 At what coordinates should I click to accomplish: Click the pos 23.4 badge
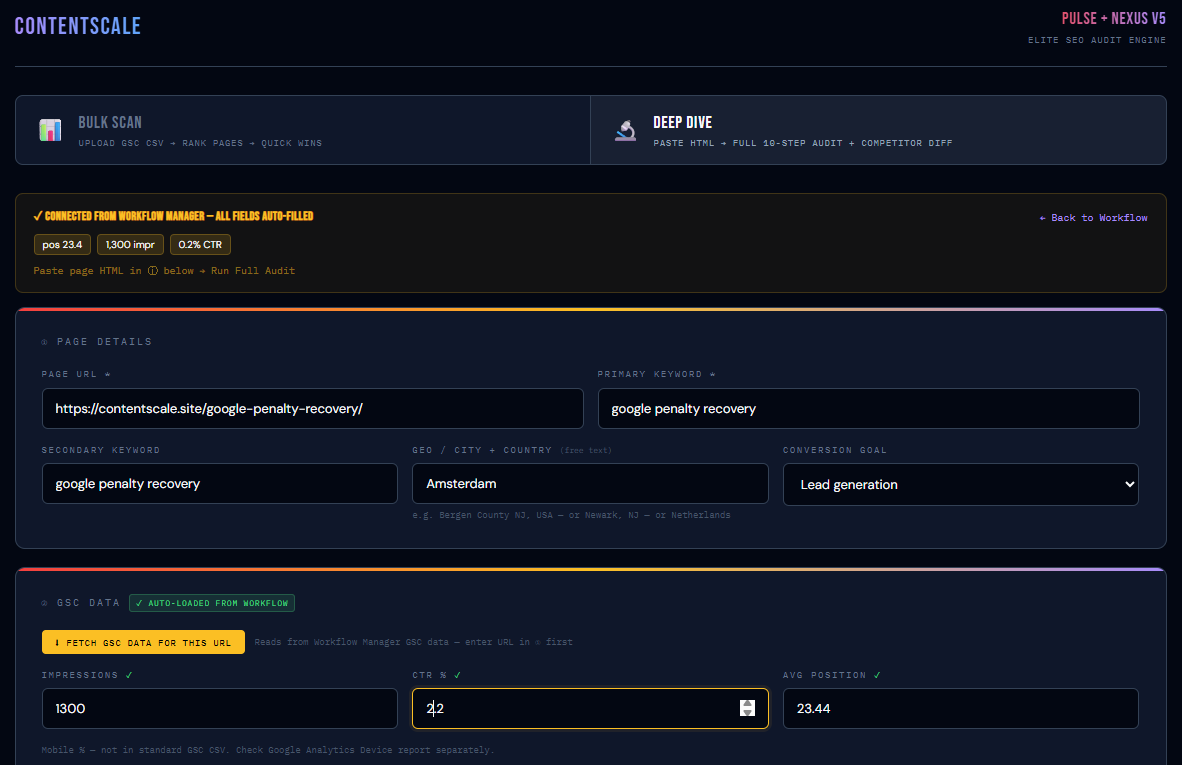(62, 244)
